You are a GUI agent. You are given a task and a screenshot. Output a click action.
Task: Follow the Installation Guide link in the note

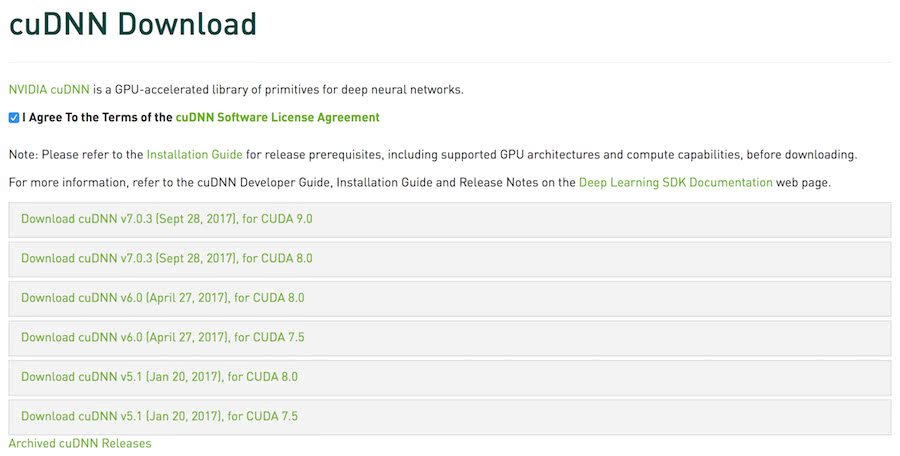194,155
